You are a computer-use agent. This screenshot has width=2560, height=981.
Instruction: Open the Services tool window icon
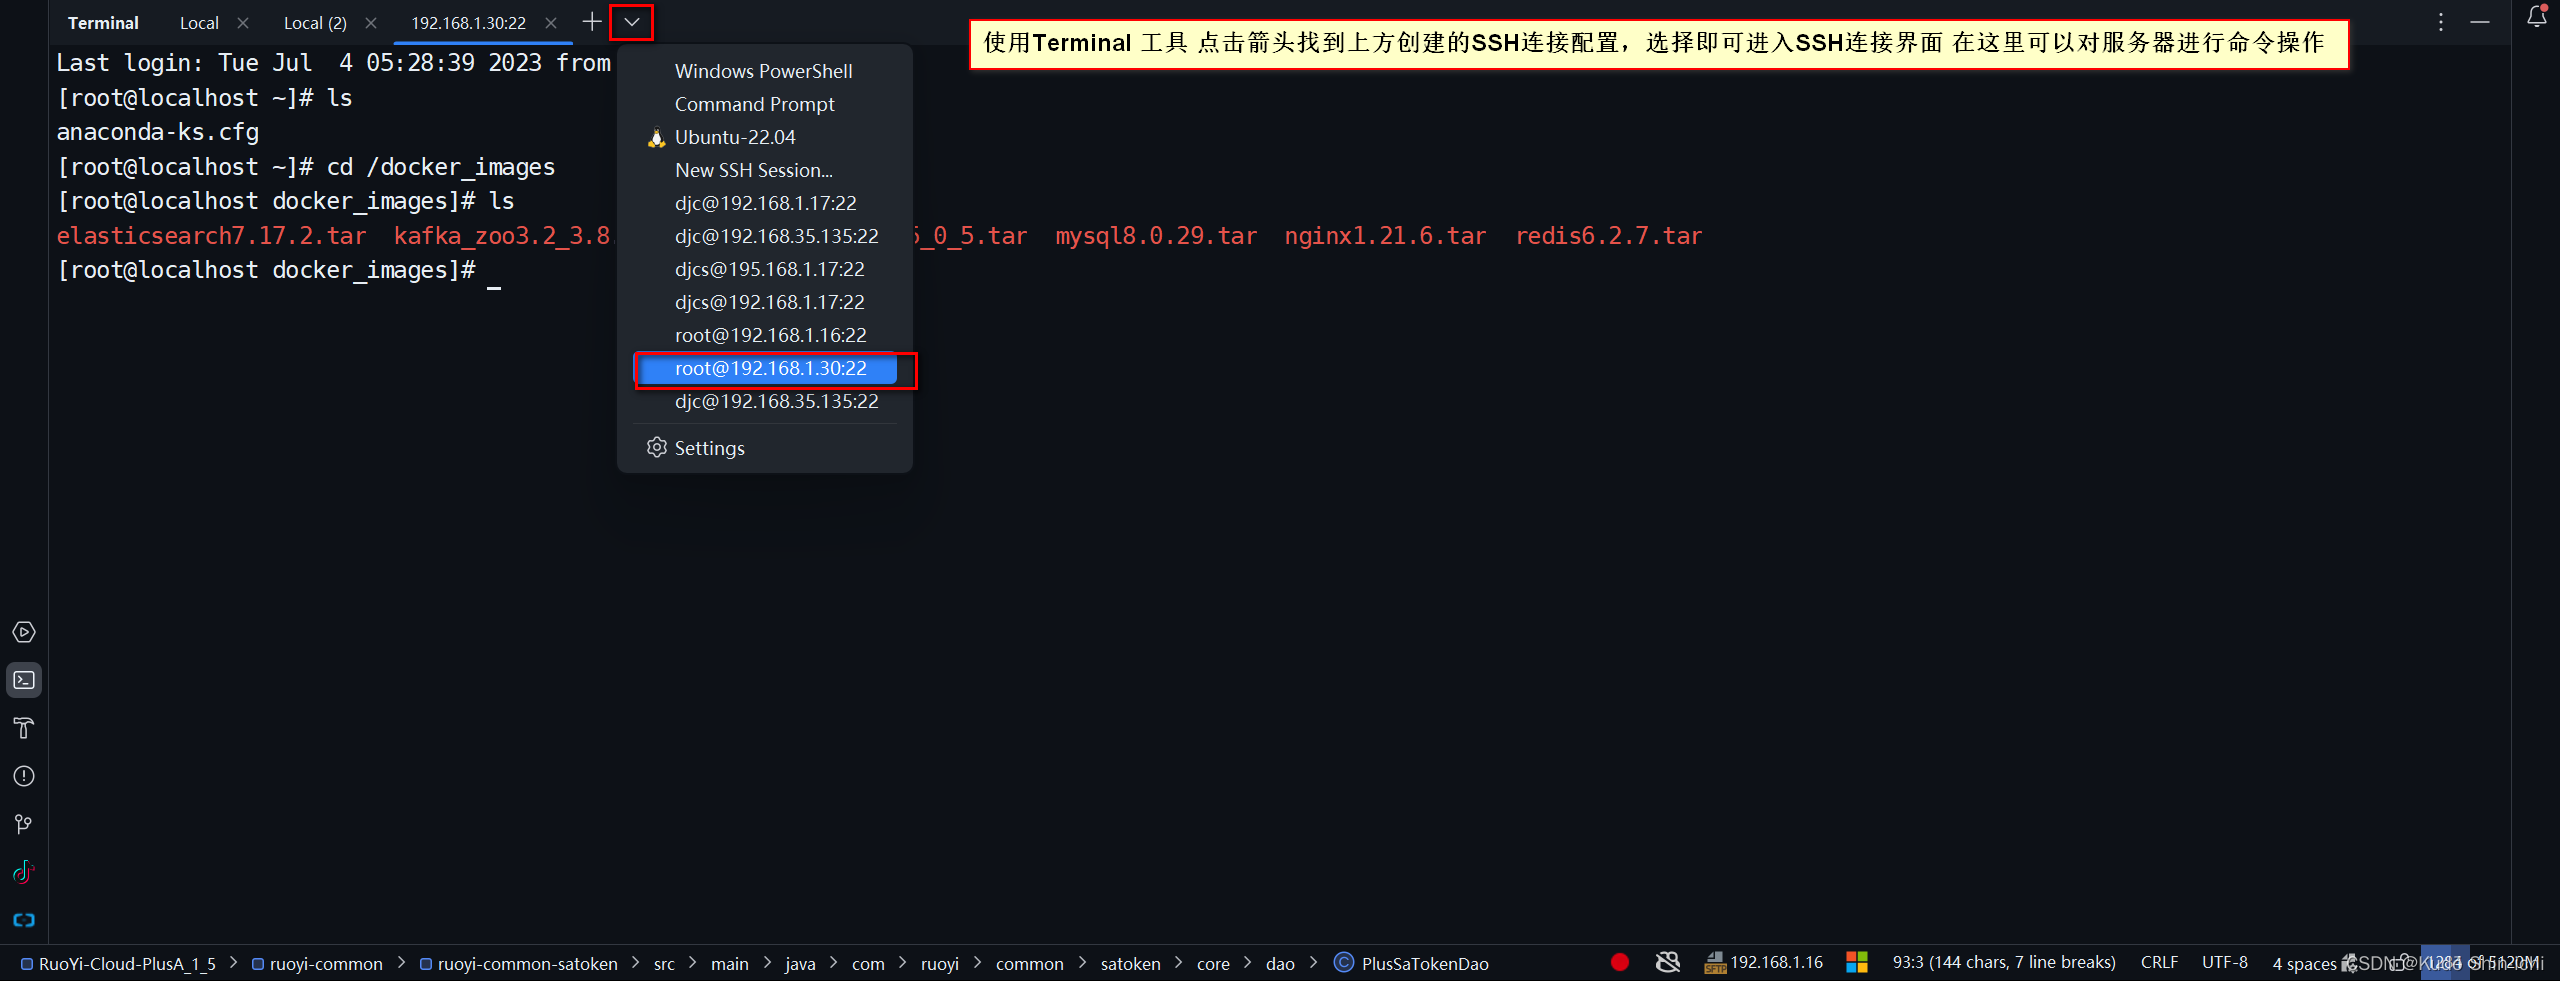coord(24,632)
